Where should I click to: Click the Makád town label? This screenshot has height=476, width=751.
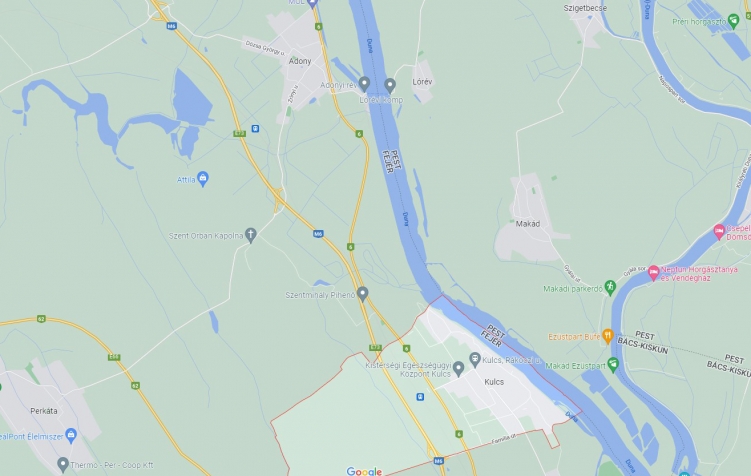tap(528, 224)
